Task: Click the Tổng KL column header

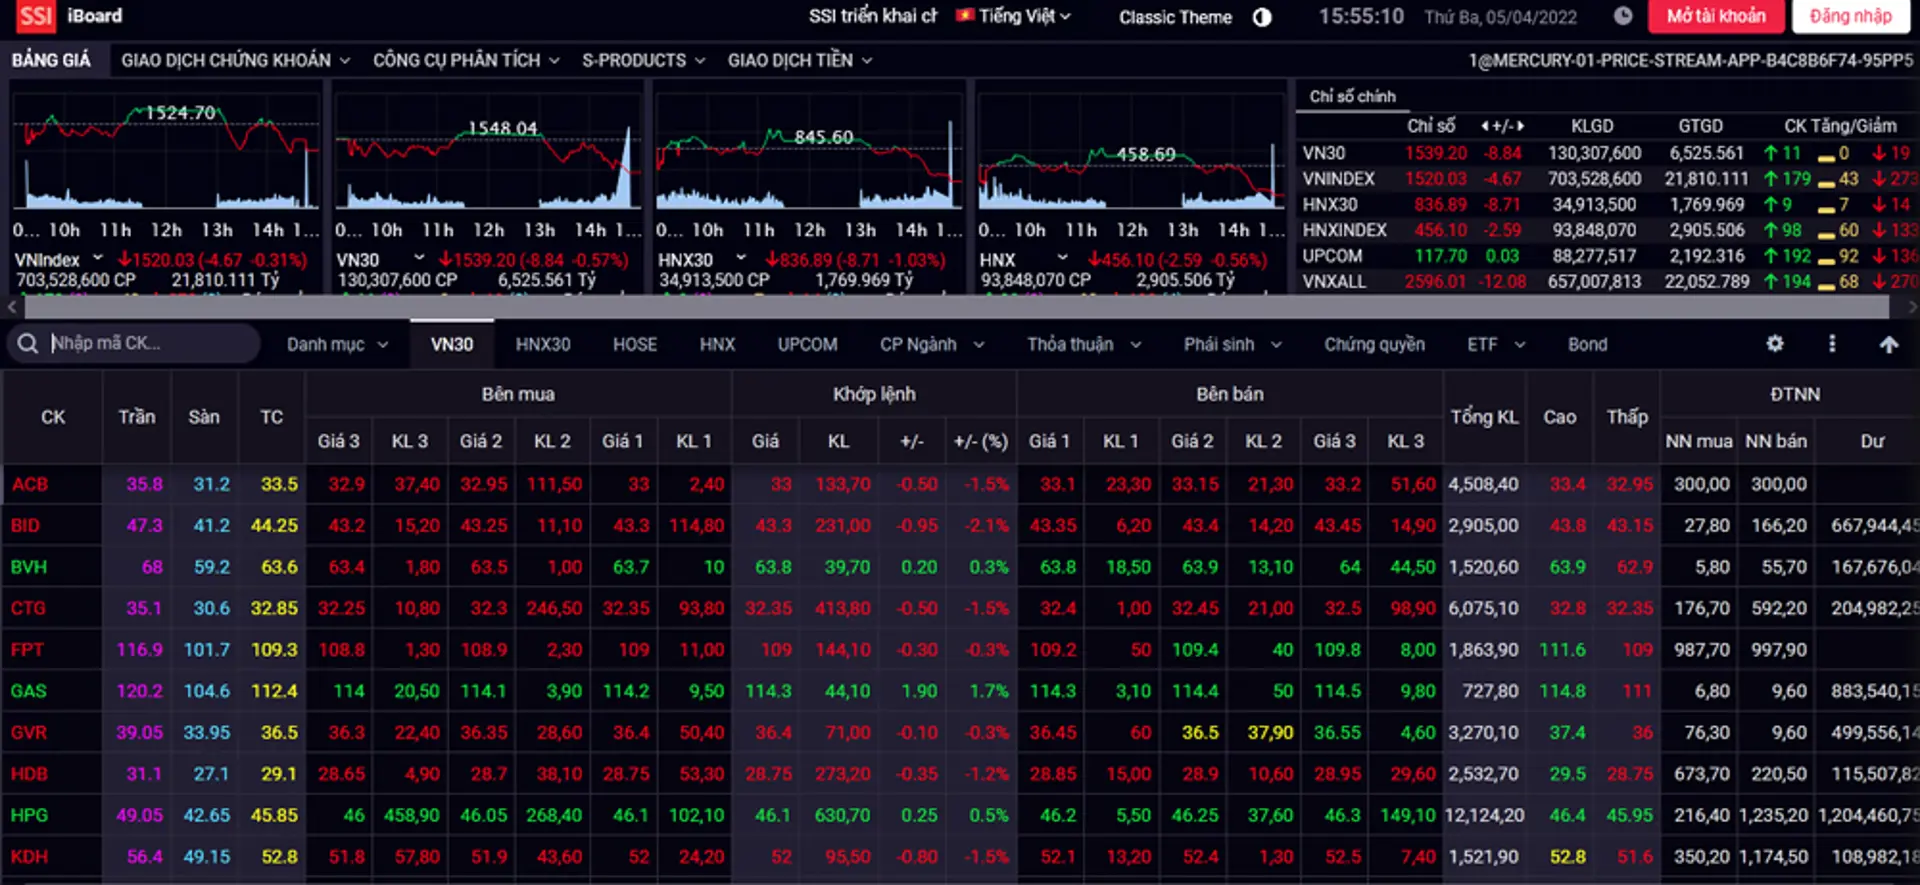Action: [1484, 417]
